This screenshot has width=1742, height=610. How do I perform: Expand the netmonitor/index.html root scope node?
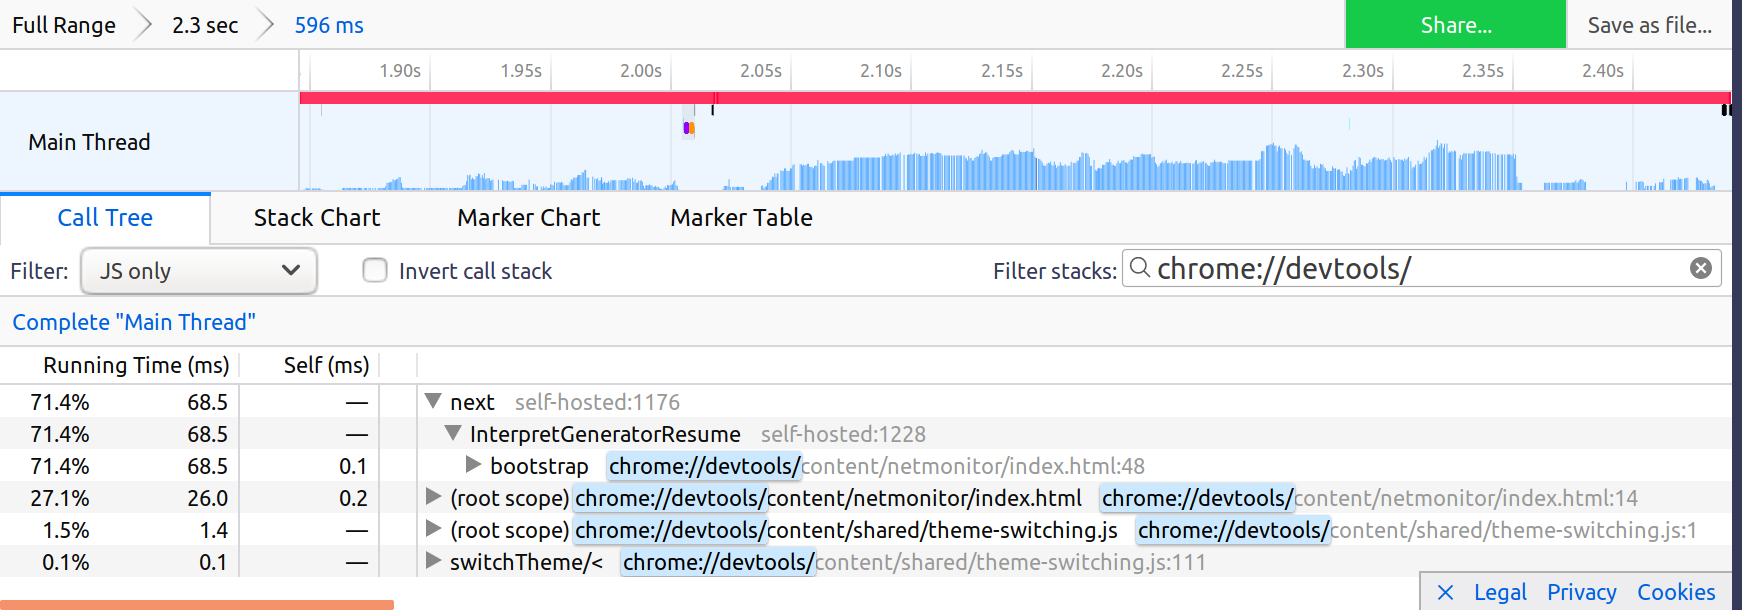(x=433, y=497)
